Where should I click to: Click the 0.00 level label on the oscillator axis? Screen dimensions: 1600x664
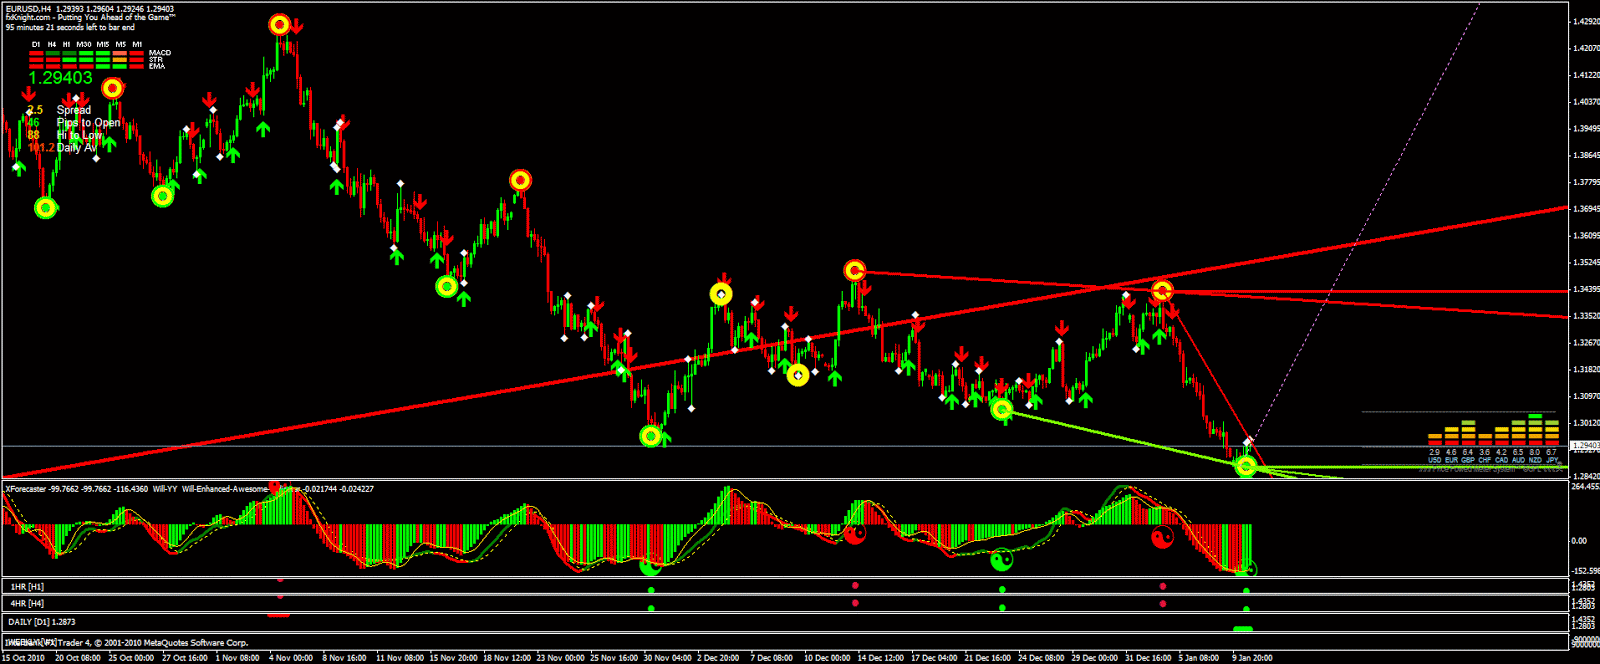click(1579, 541)
